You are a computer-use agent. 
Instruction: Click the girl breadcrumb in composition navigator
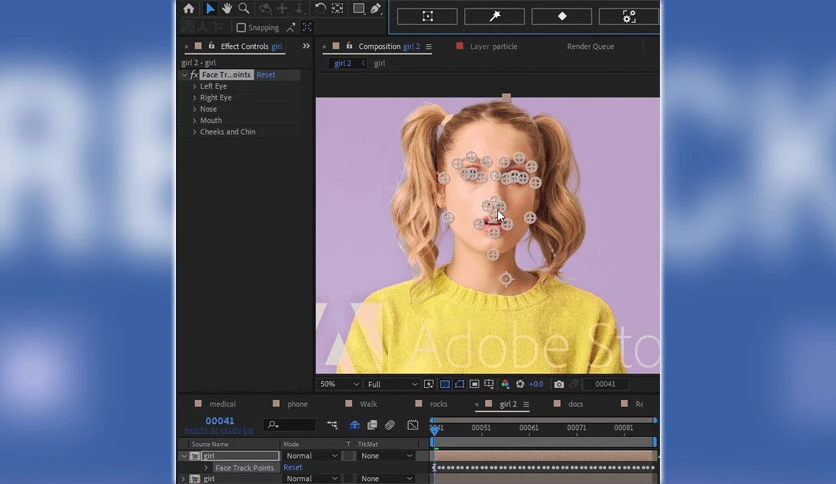click(380, 63)
